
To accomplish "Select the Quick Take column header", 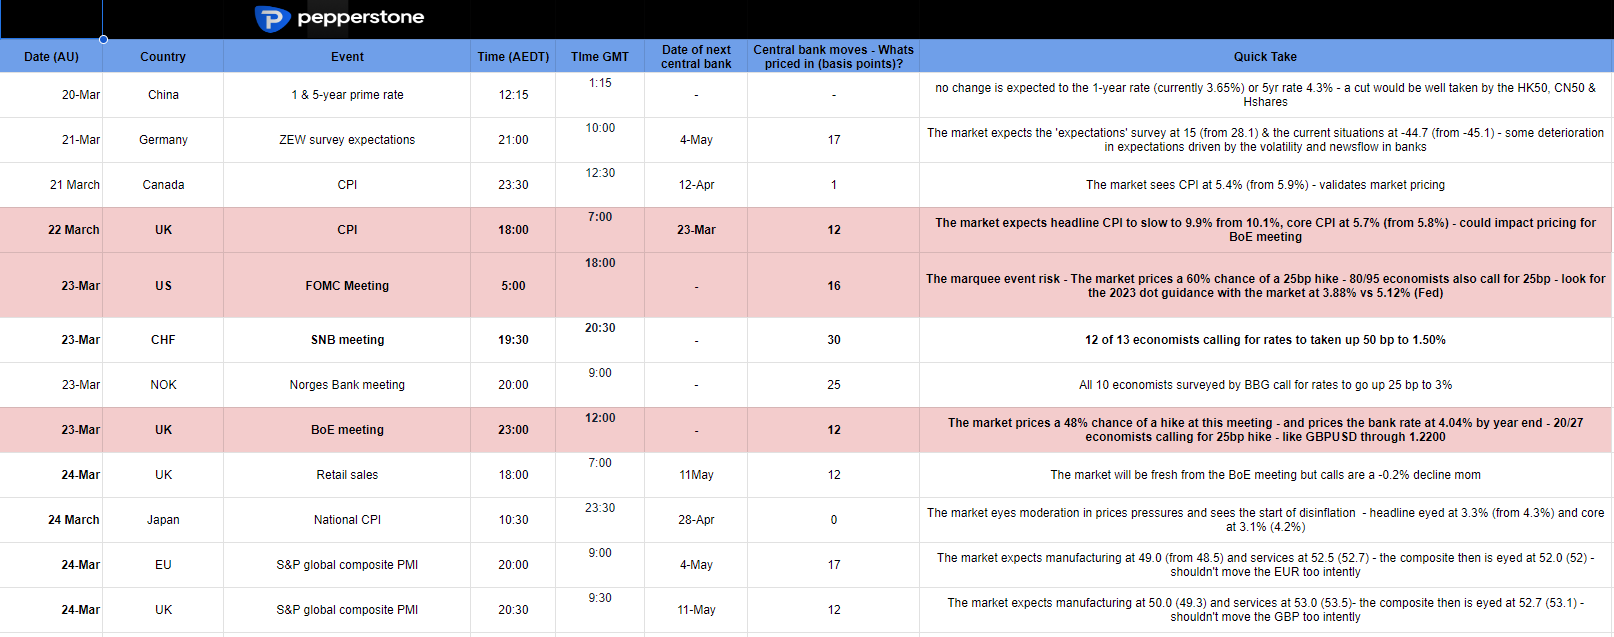I will coord(1265,57).
